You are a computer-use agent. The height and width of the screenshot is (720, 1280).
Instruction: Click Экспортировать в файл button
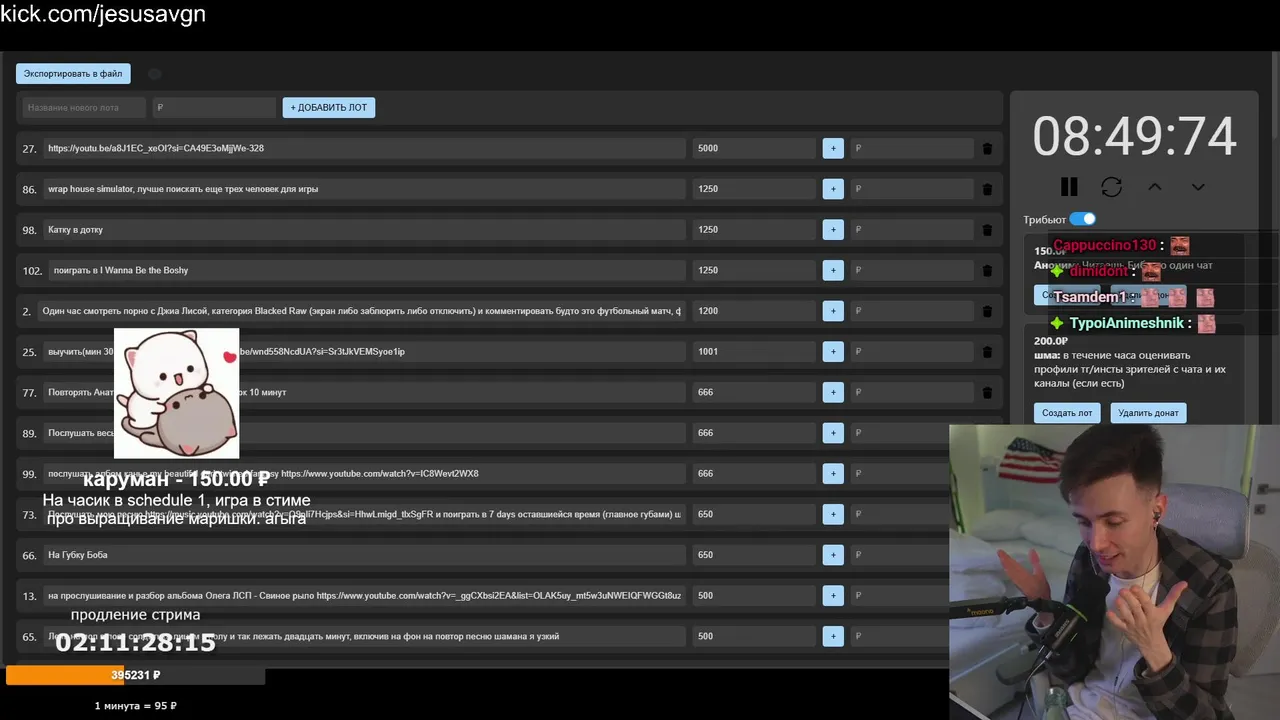pos(73,73)
